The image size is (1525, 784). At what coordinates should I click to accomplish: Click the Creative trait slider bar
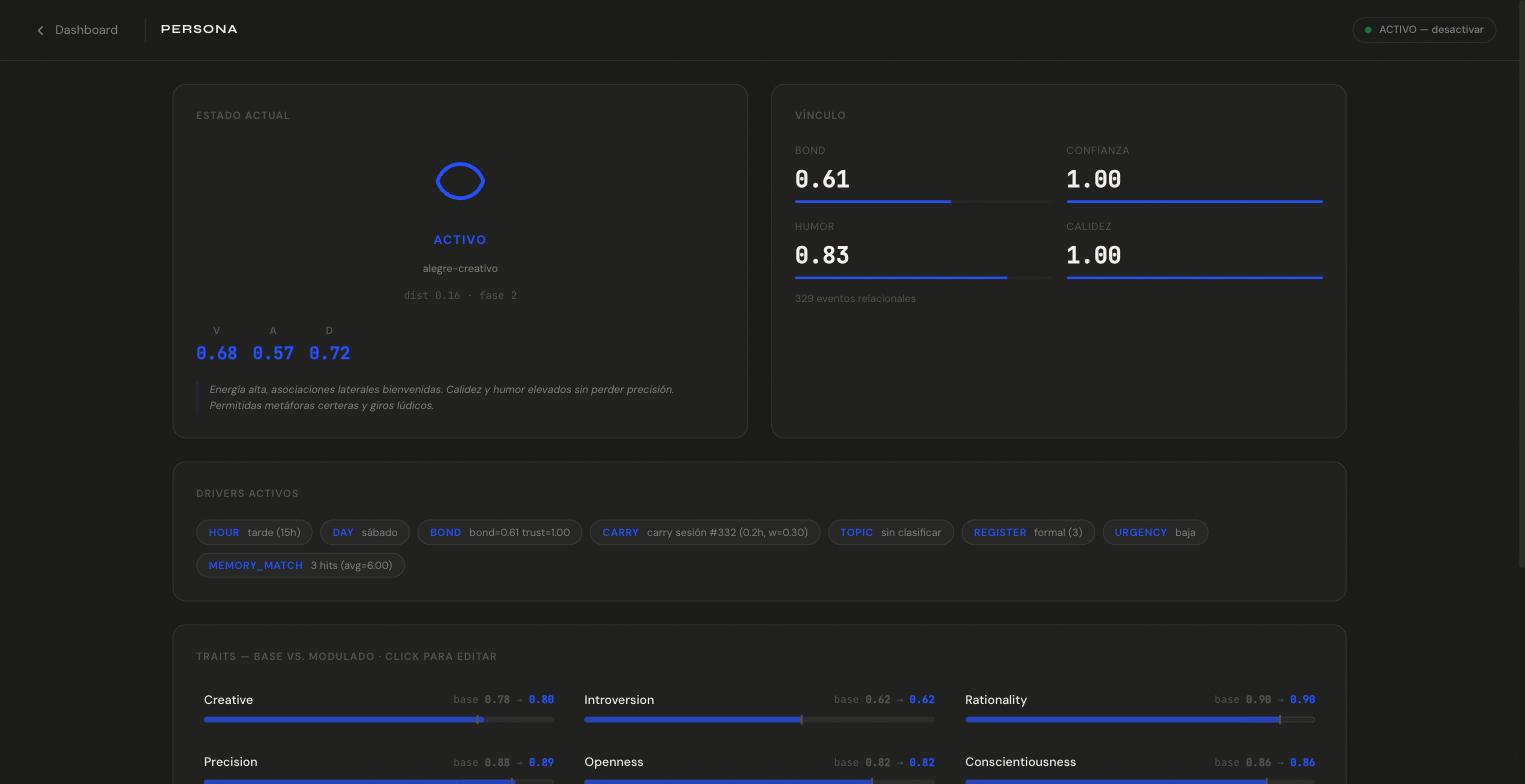379,719
